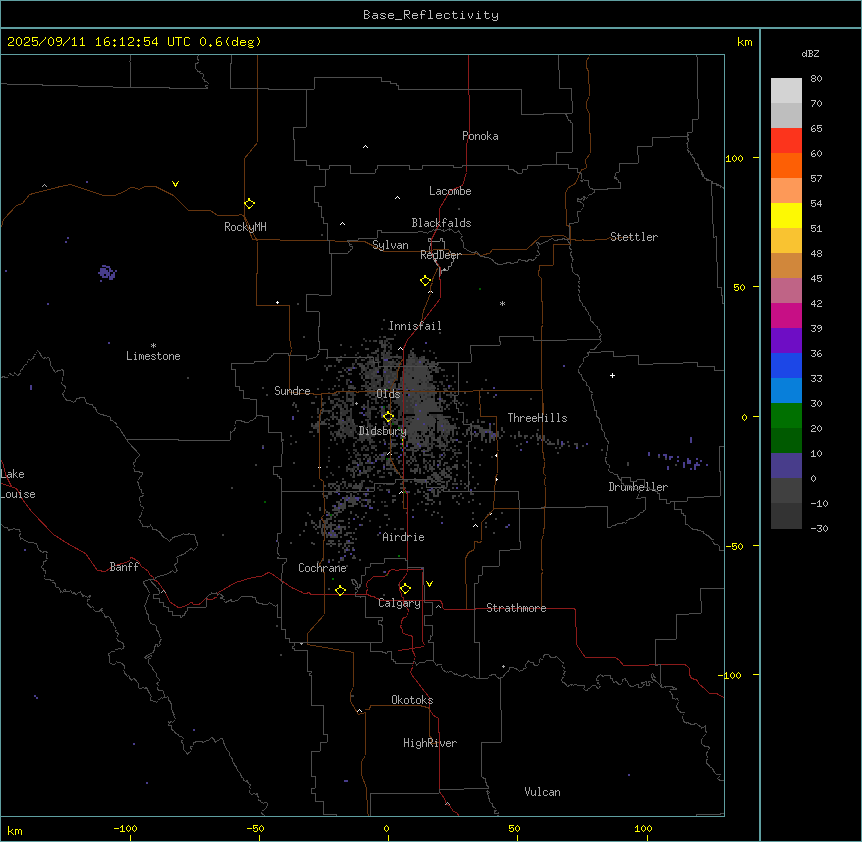Select the HighRiver label

click(x=430, y=743)
